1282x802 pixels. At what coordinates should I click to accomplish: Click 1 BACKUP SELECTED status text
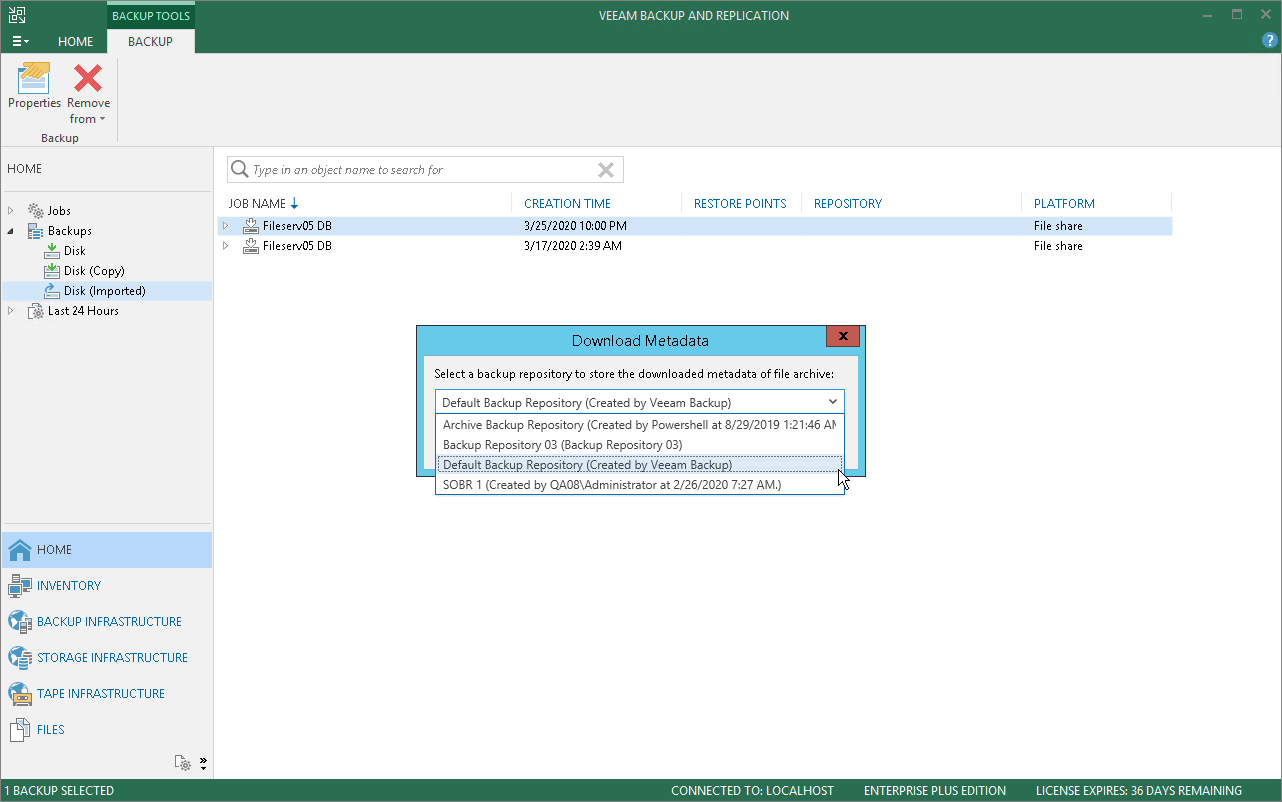pyautogui.click(x=60, y=791)
